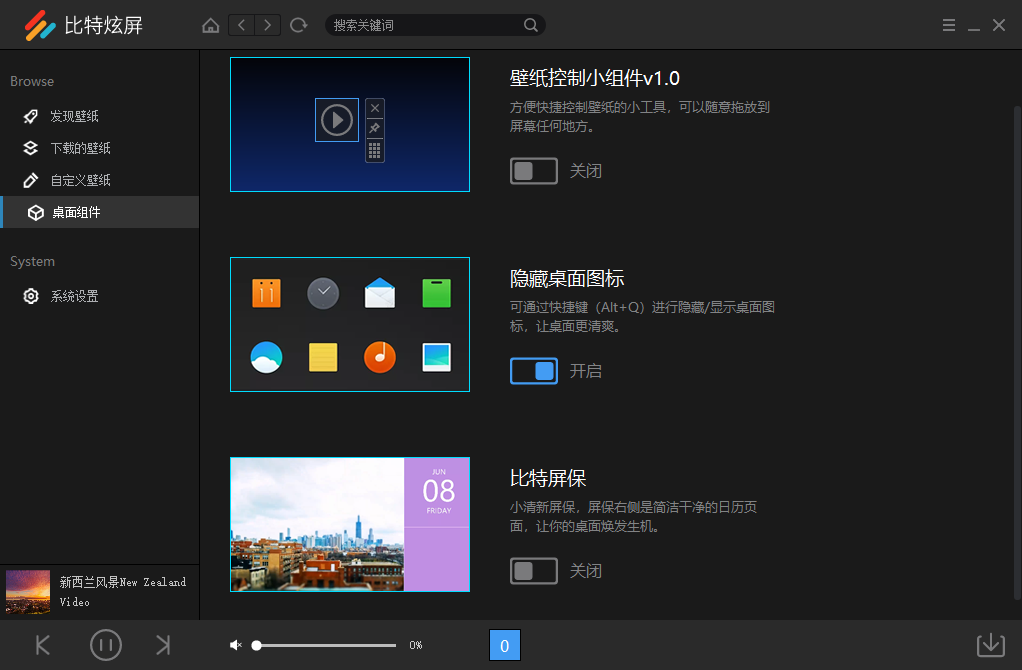Click the 新西兰风景New Zealand Video title
Viewport: 1022px width, 670px height.
(123, 592)
